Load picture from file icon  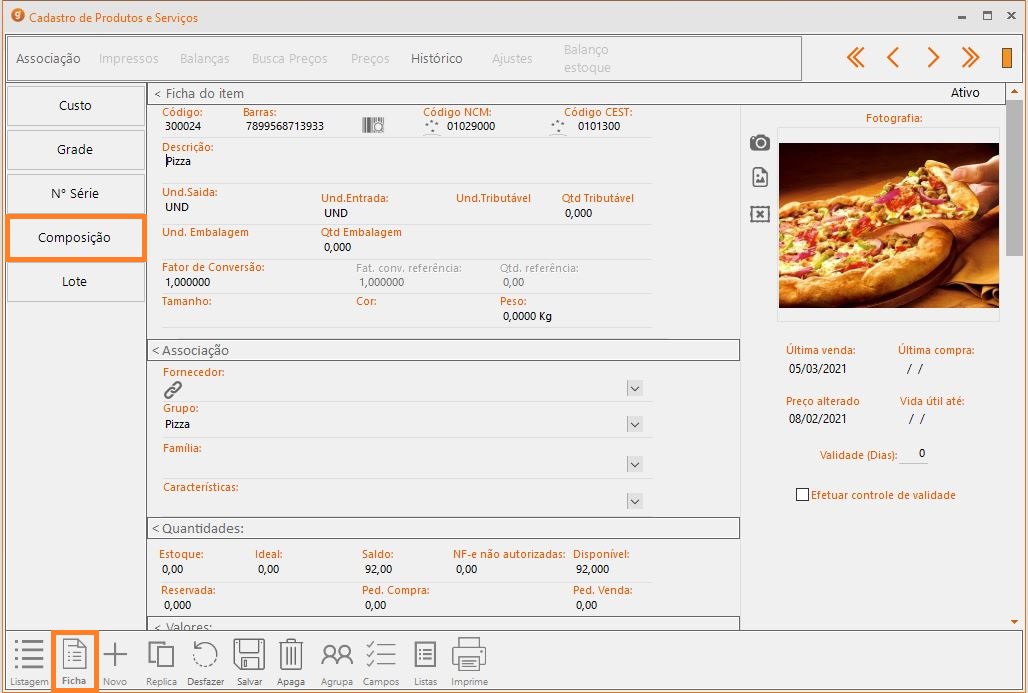pos(760,177)
